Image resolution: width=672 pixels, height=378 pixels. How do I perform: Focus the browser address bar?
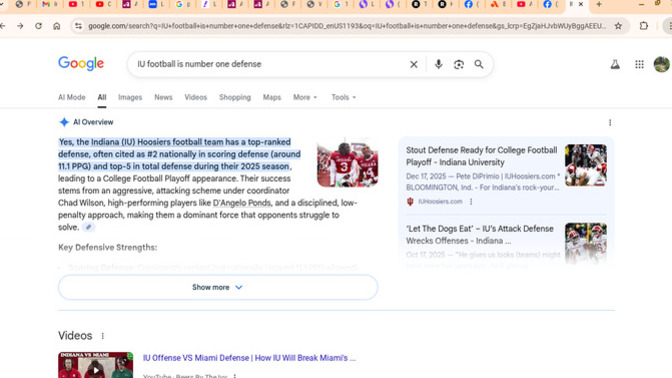pyautogui.click(x=347, y=26)
